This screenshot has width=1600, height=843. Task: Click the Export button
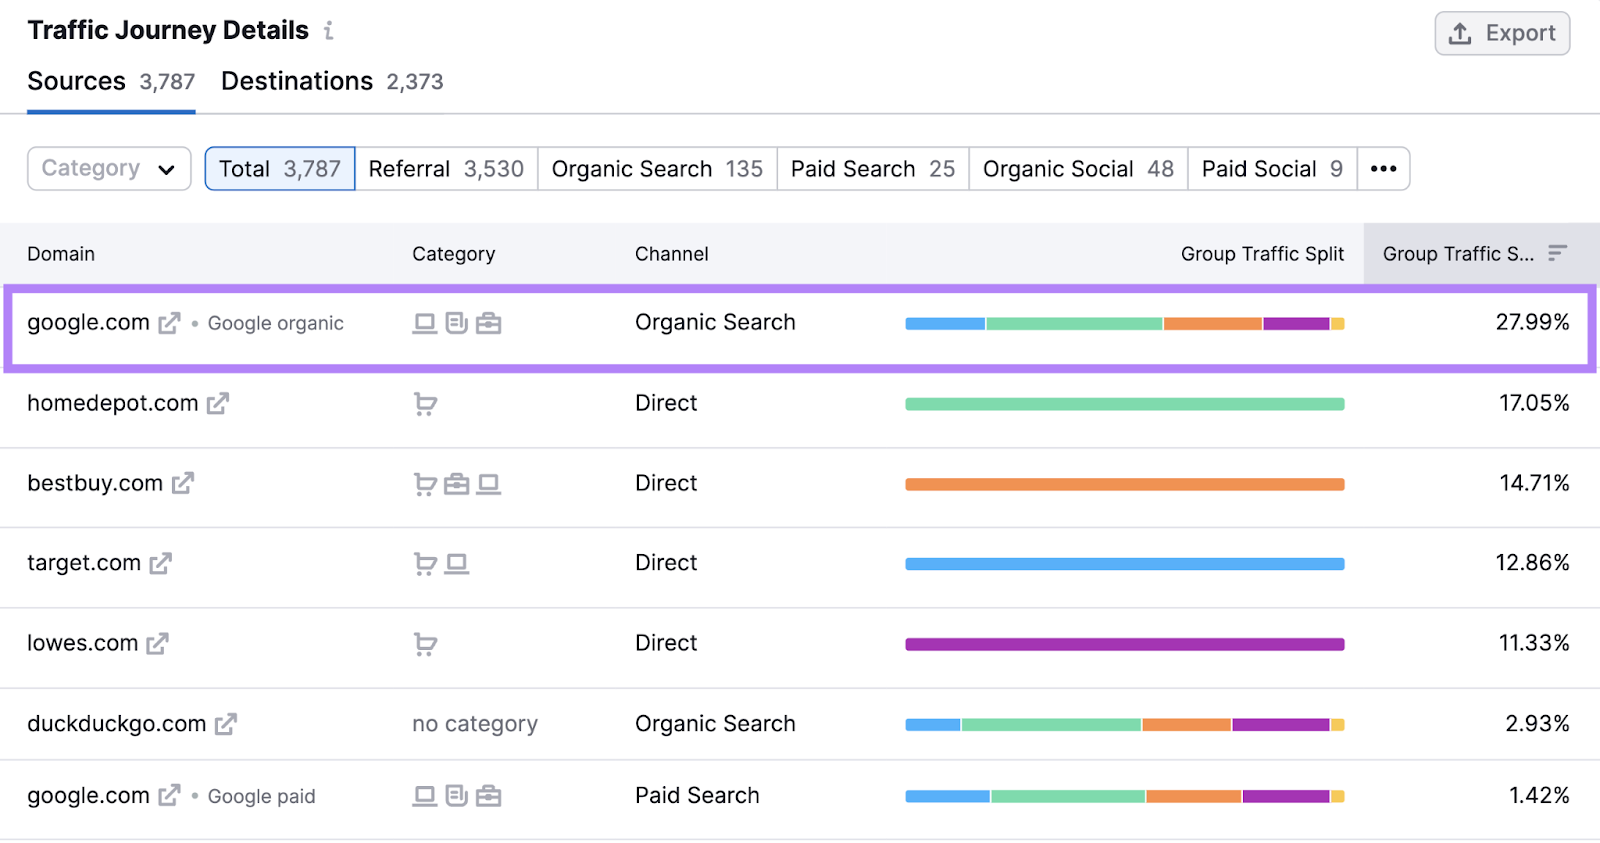tap(1502, 34)
